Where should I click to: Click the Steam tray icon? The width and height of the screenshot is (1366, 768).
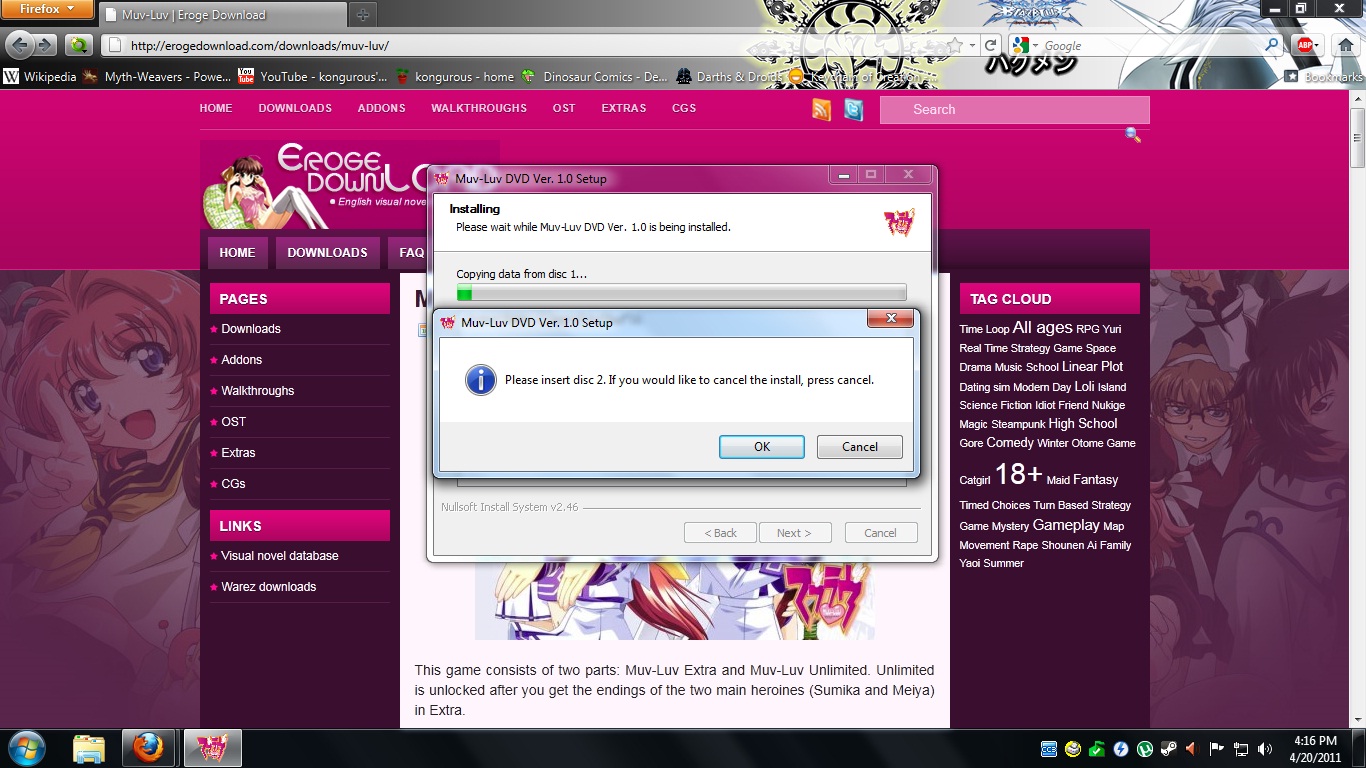point(1168,749)
